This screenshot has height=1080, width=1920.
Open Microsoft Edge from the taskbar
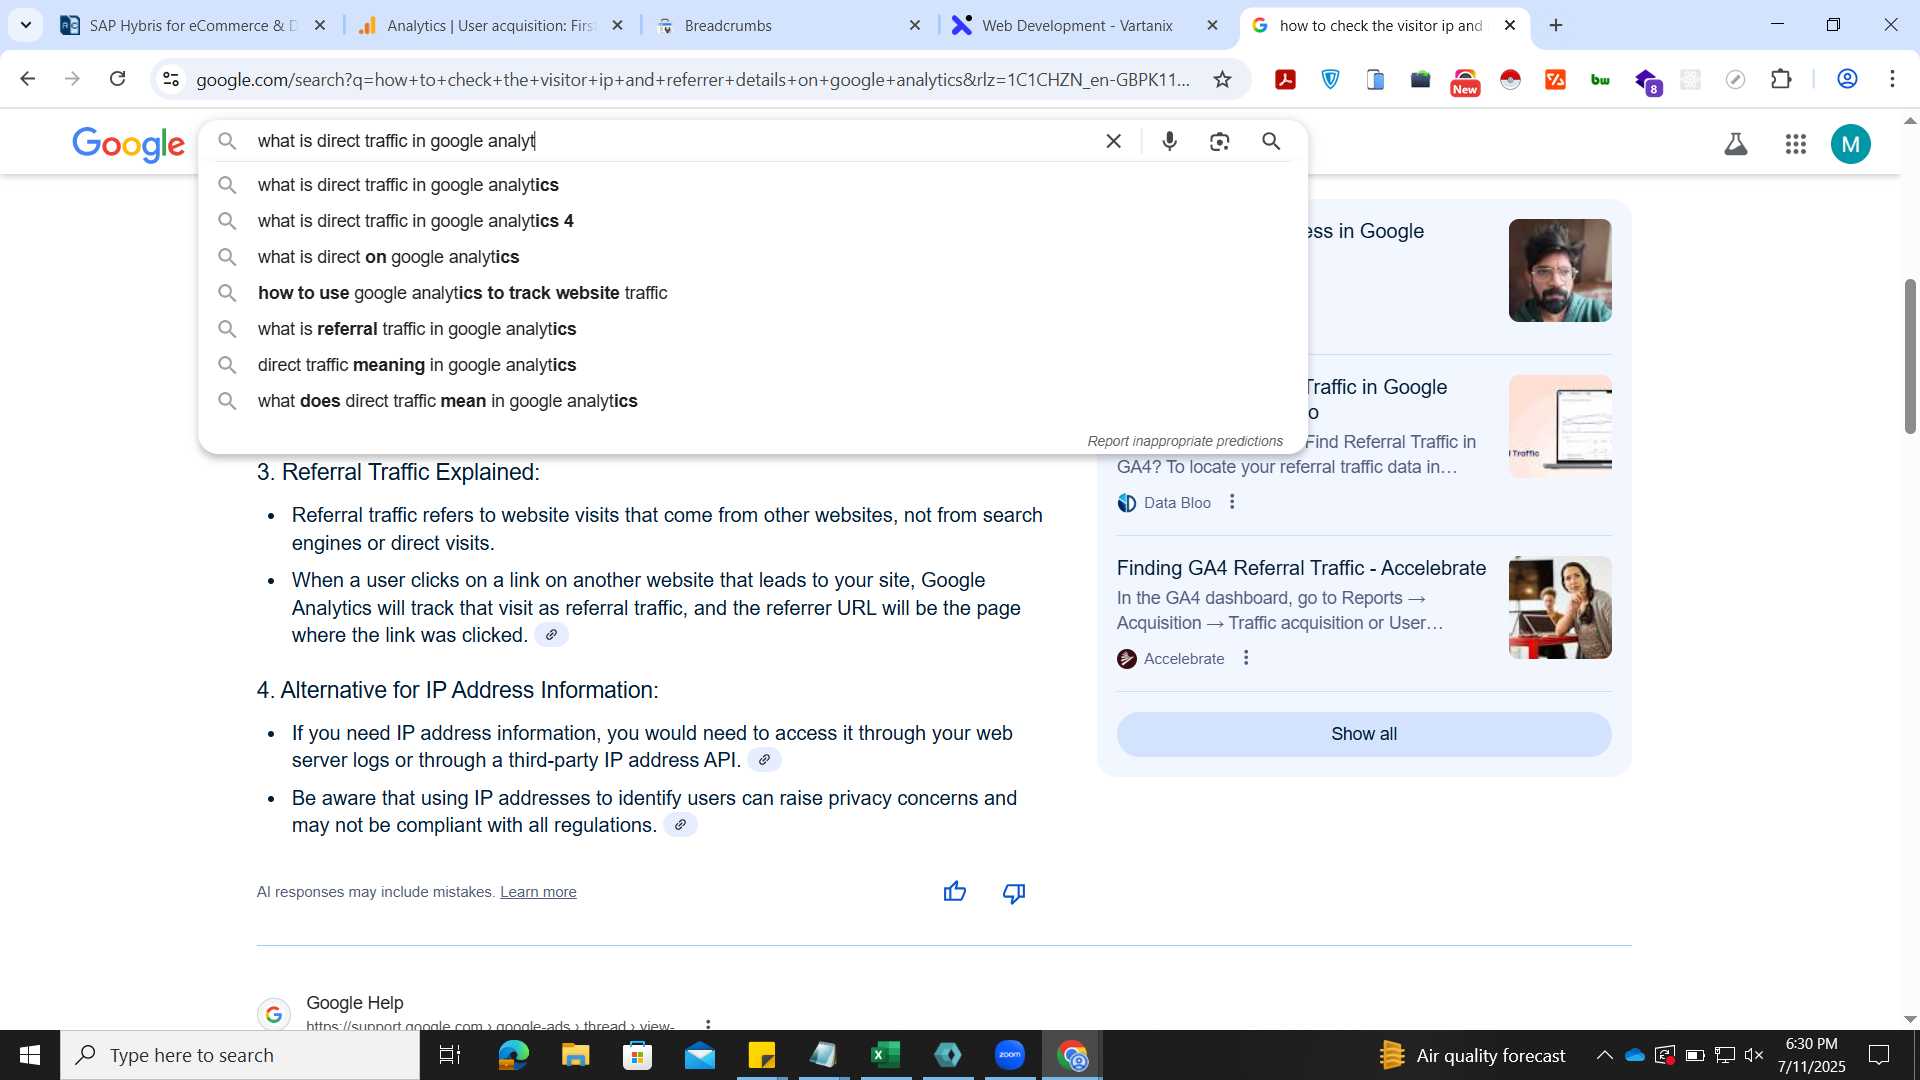tap(513, 1055)
